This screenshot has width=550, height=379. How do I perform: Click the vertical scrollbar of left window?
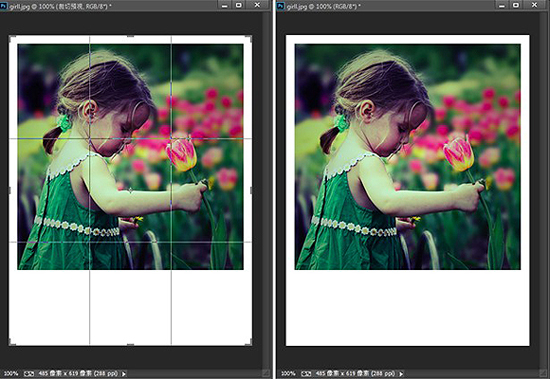pyautogui.click(x=267, y=190)
